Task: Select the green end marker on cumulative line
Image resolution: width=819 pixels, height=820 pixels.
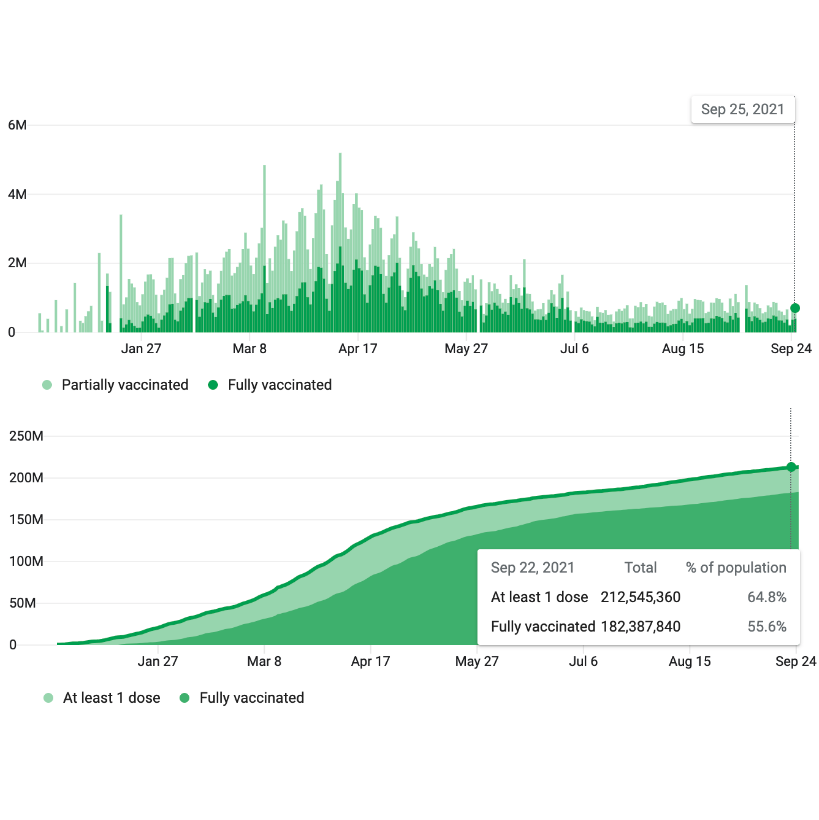Action: 791,467
